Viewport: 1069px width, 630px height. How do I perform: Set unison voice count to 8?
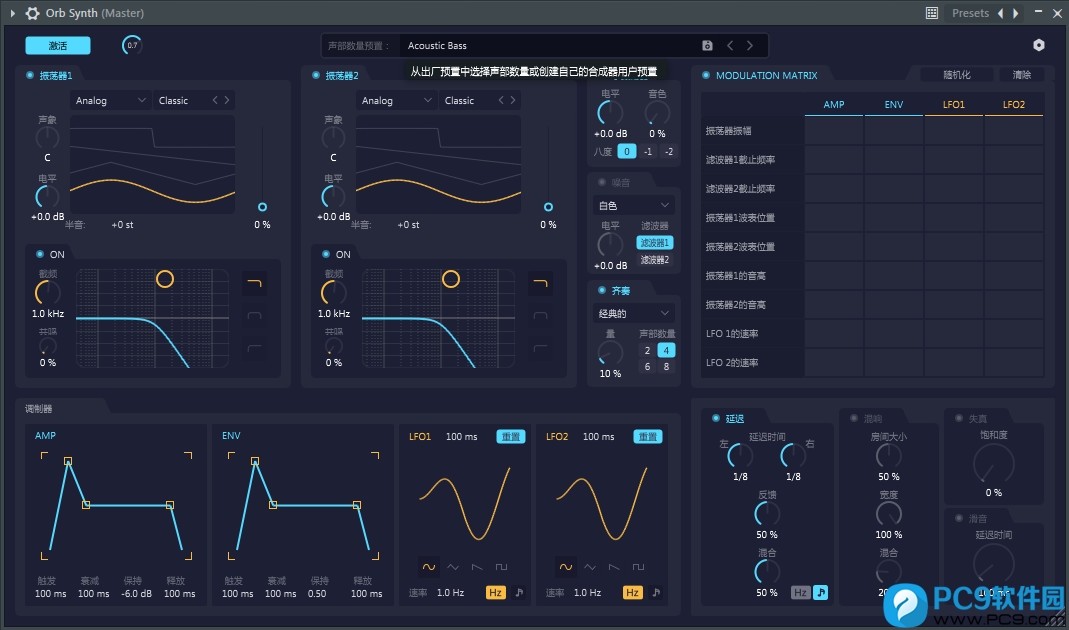(666, 366)
